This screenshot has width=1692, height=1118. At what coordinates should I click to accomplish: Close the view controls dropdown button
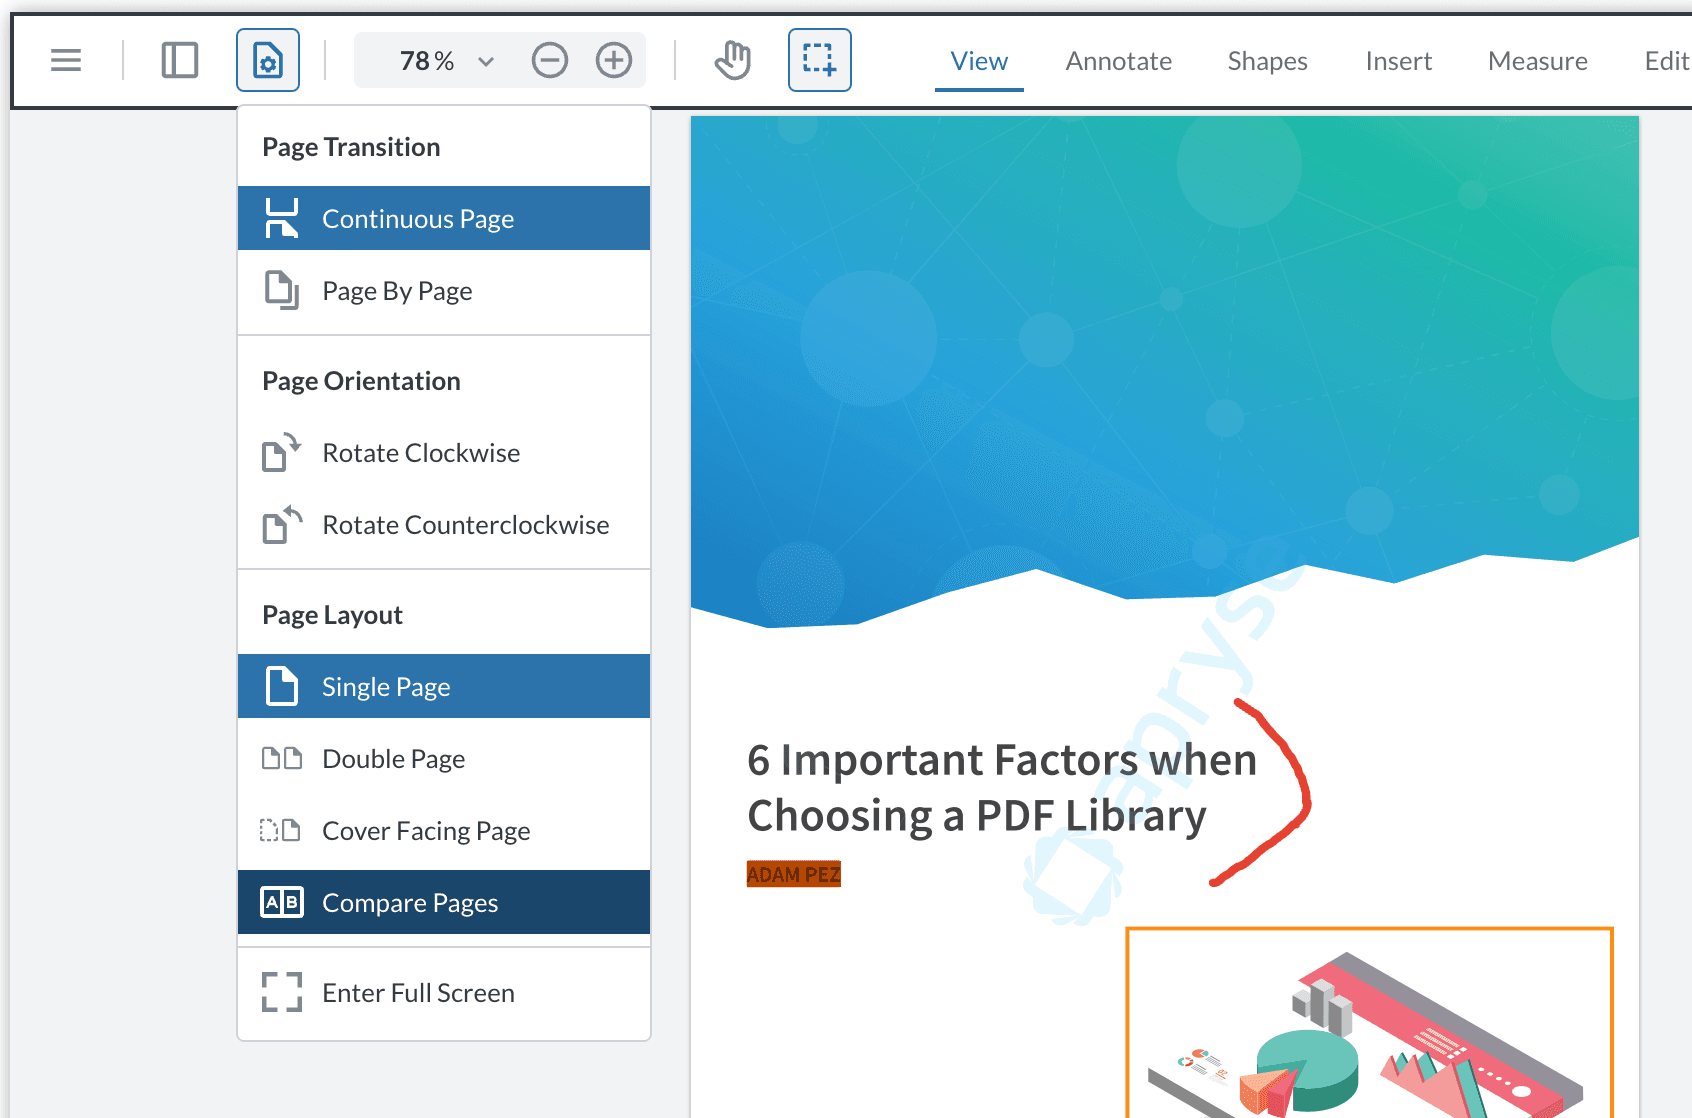pos(268,61)
